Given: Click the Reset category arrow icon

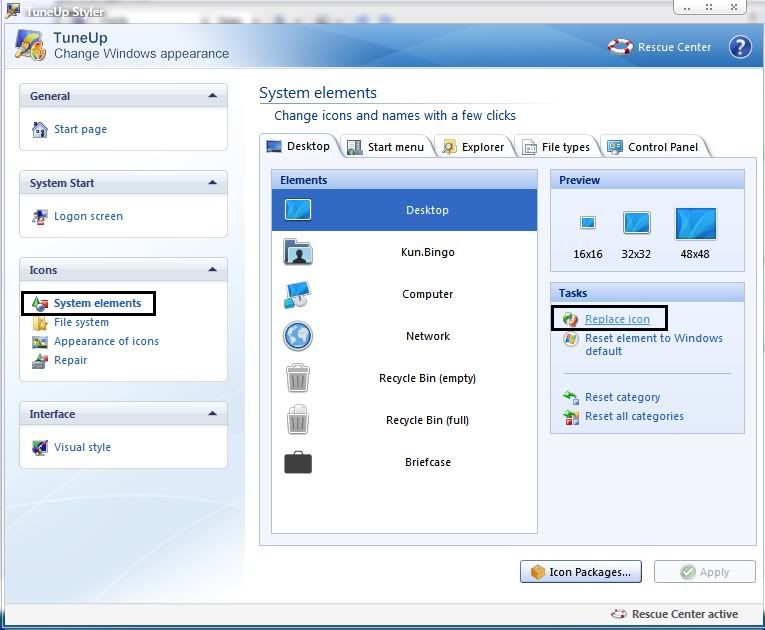Looking at the screenshot, I should pos(571,397).
